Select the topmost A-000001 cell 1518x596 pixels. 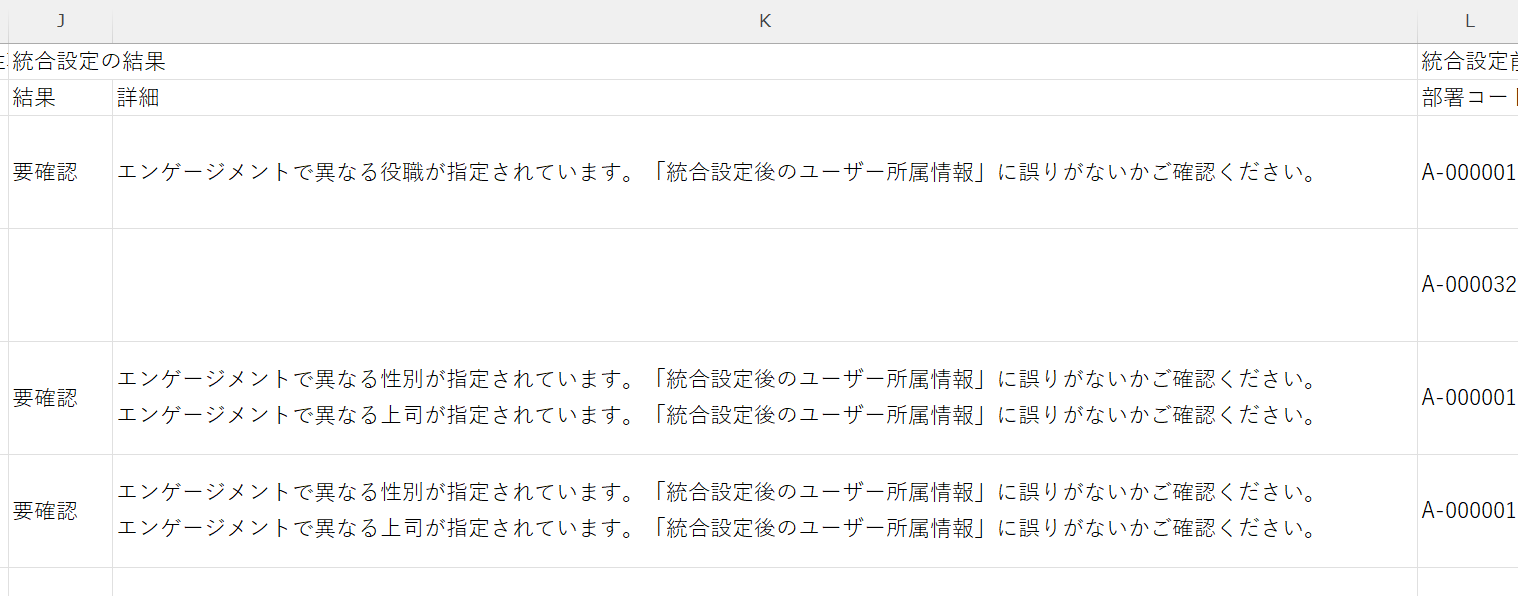click(x=1468, y=172)
